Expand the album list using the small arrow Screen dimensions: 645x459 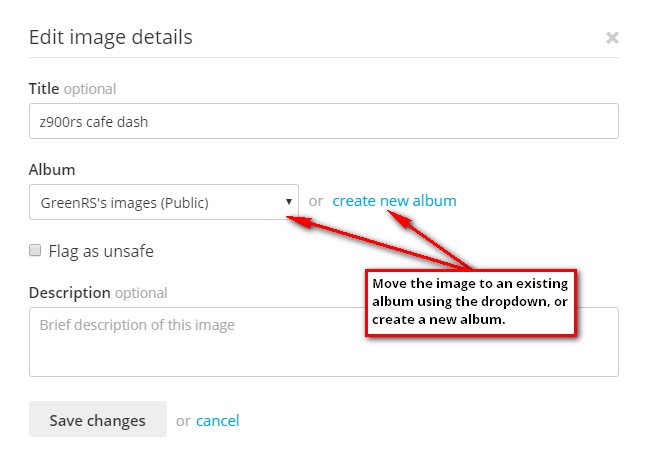tap(289, 202)
